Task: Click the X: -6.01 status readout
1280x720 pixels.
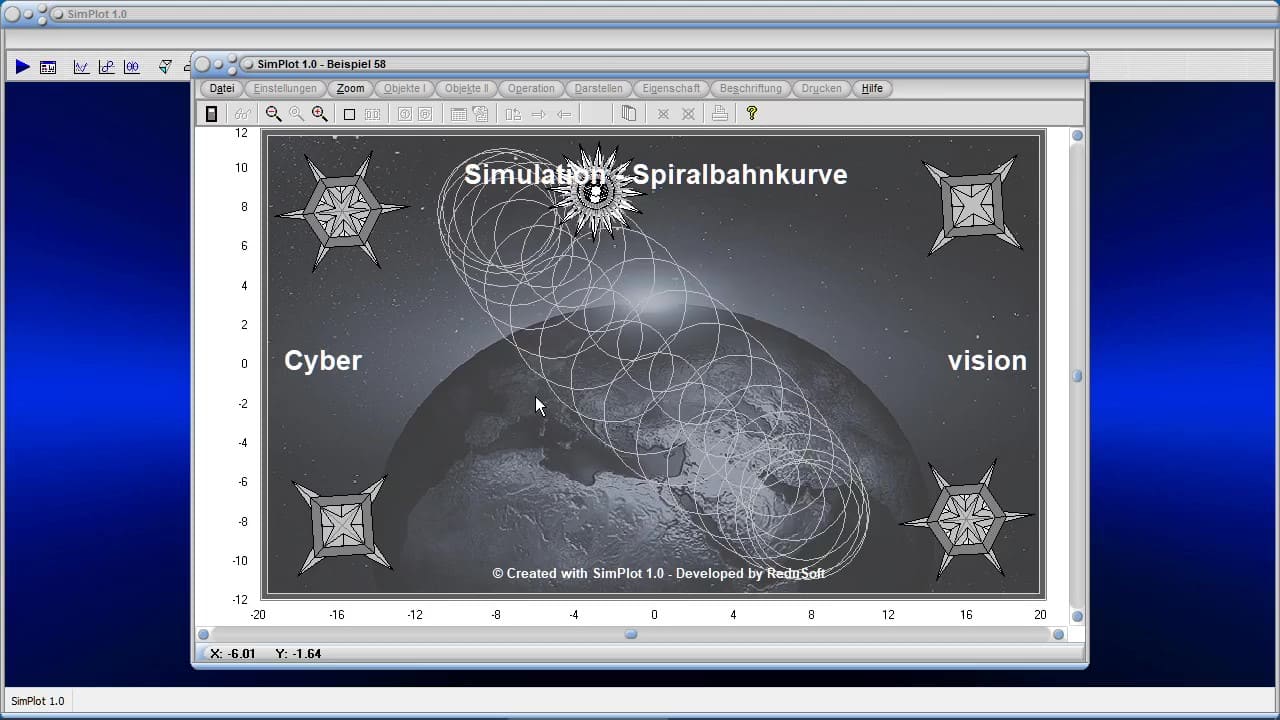Action: coord(233,654)
